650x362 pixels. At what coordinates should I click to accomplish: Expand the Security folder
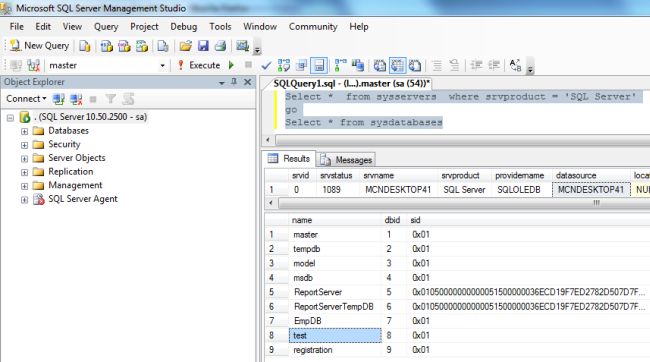(24, 145)
